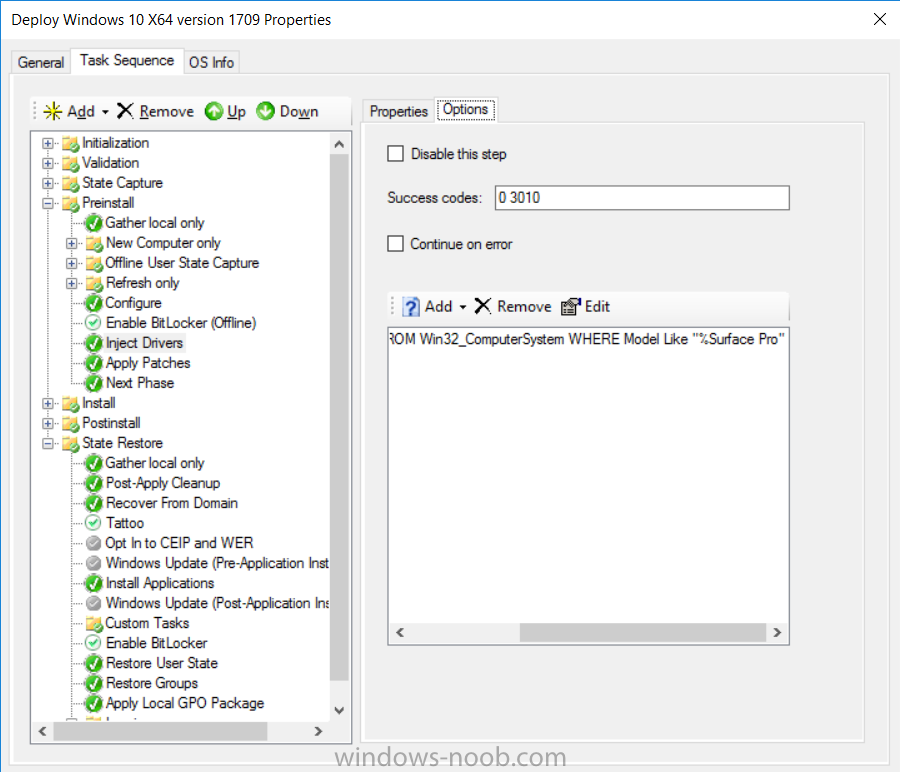Image resolution: width=900 pixels, height=772 pixels.
Task: Collapse the State Restore group
Action: [x=48, y=444]
